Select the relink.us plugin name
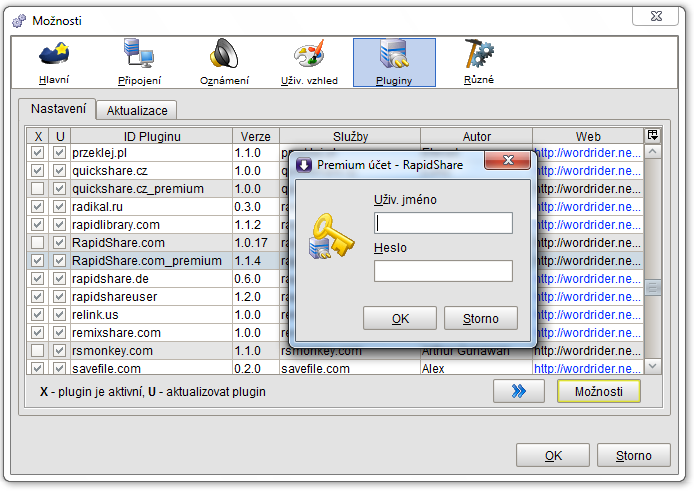The image size is (694, 491). pos(95,315)
